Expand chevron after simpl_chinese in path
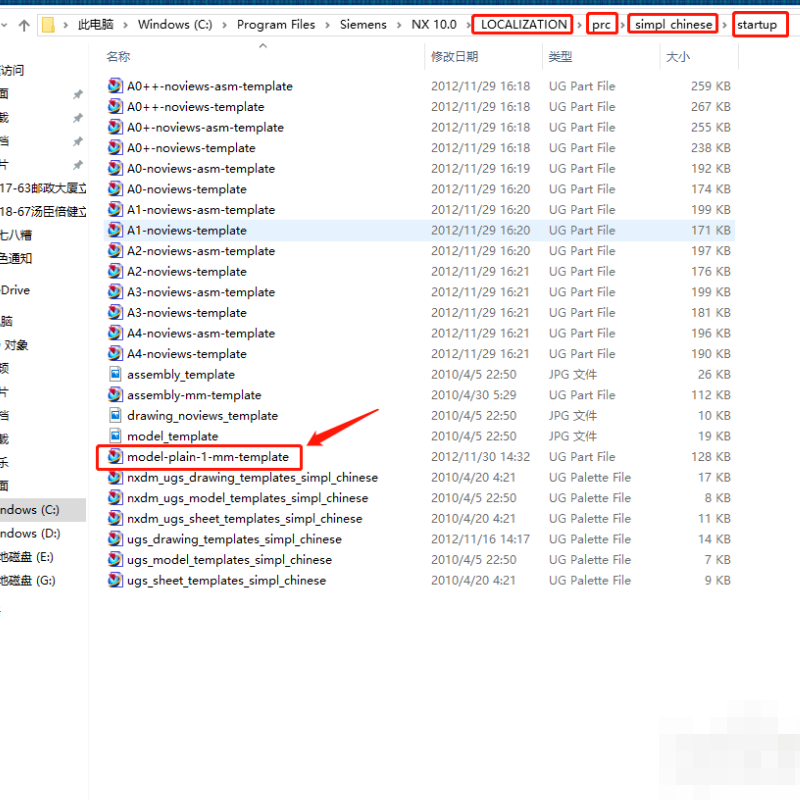The width and height of the screenshot is (800, 800). click(724, 25)
